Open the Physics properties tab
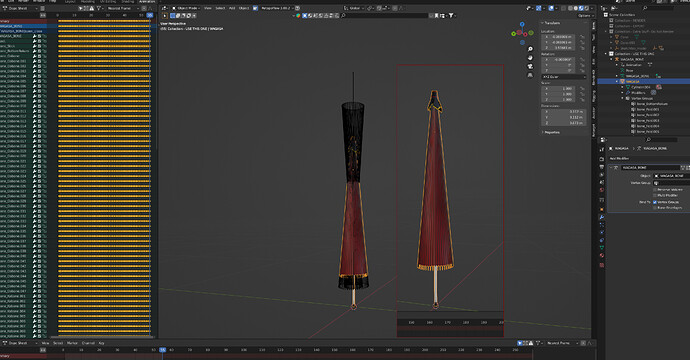Viewport: 690px width, 360px height. tap(602, 232)
